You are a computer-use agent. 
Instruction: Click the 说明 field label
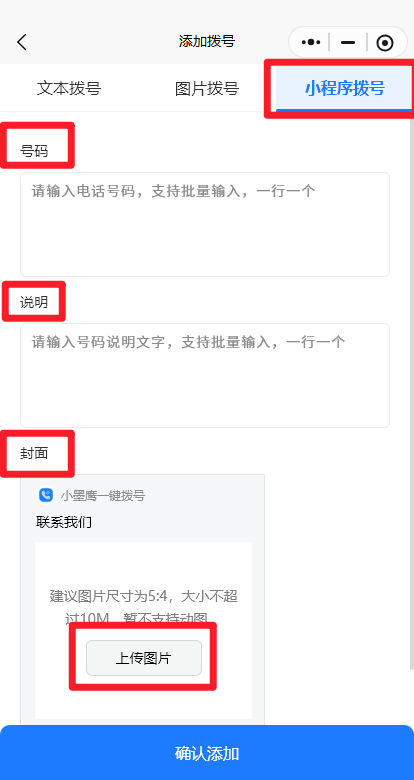[34, 302]
